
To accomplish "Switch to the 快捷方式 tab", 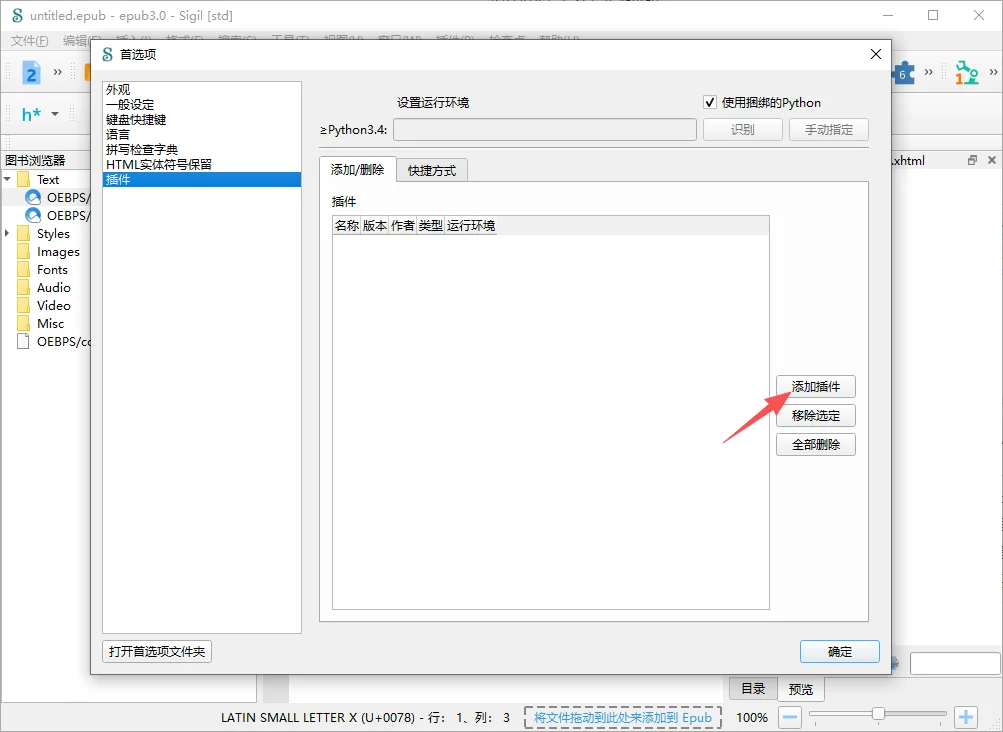I will 432,170.
